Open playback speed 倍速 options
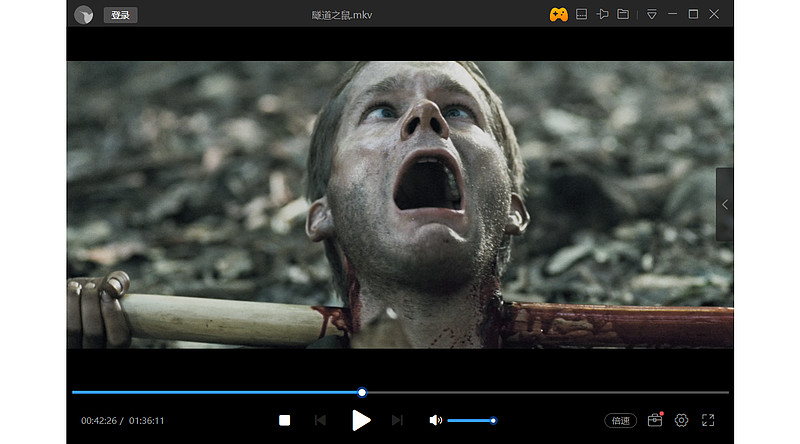 620,421
